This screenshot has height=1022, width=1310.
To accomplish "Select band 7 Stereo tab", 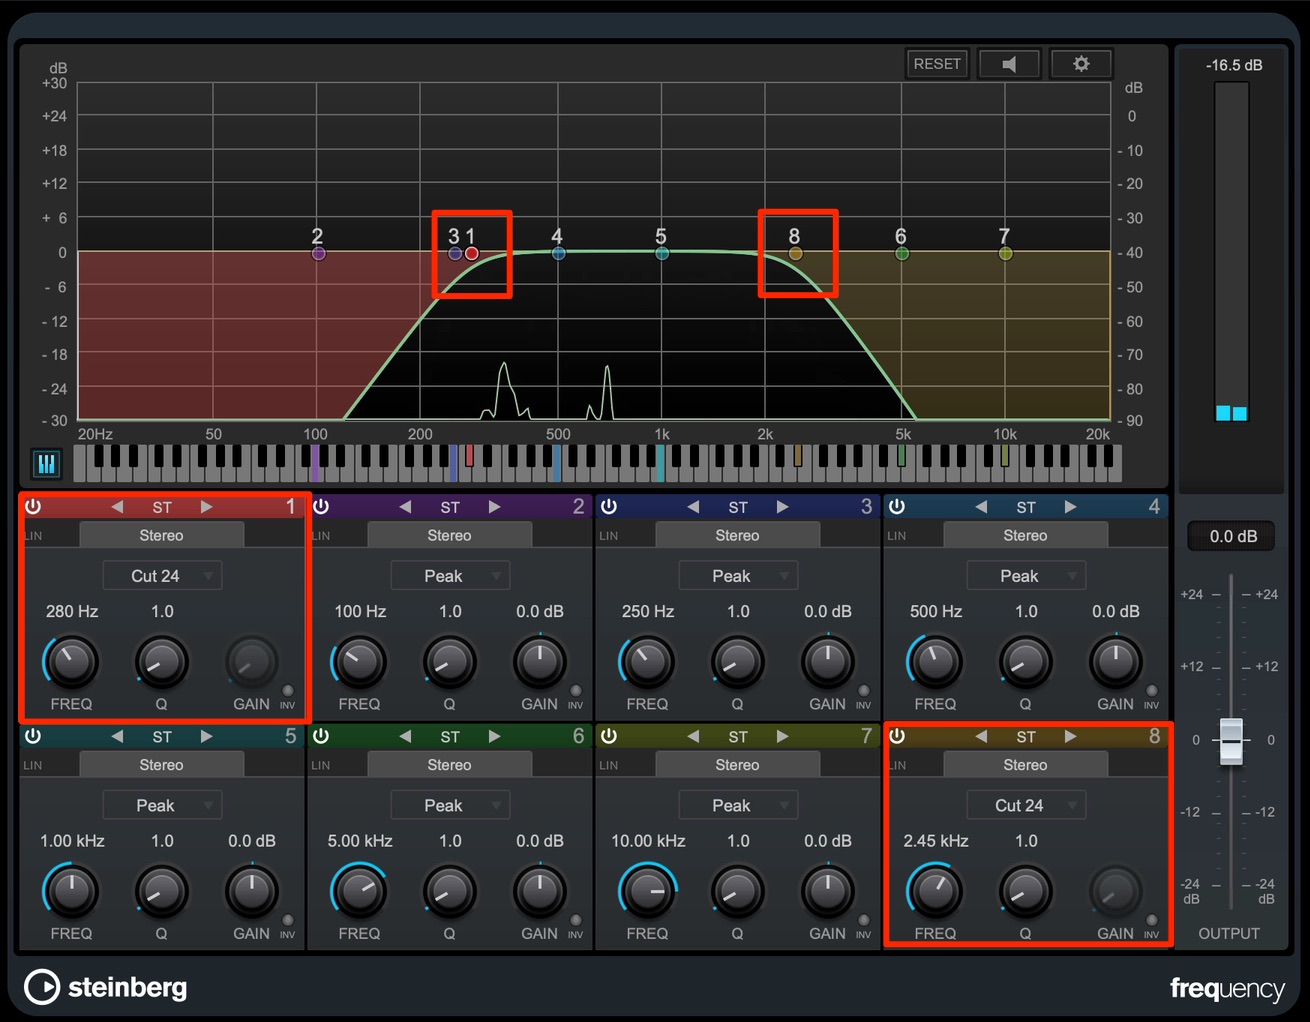I will [737, 765].
